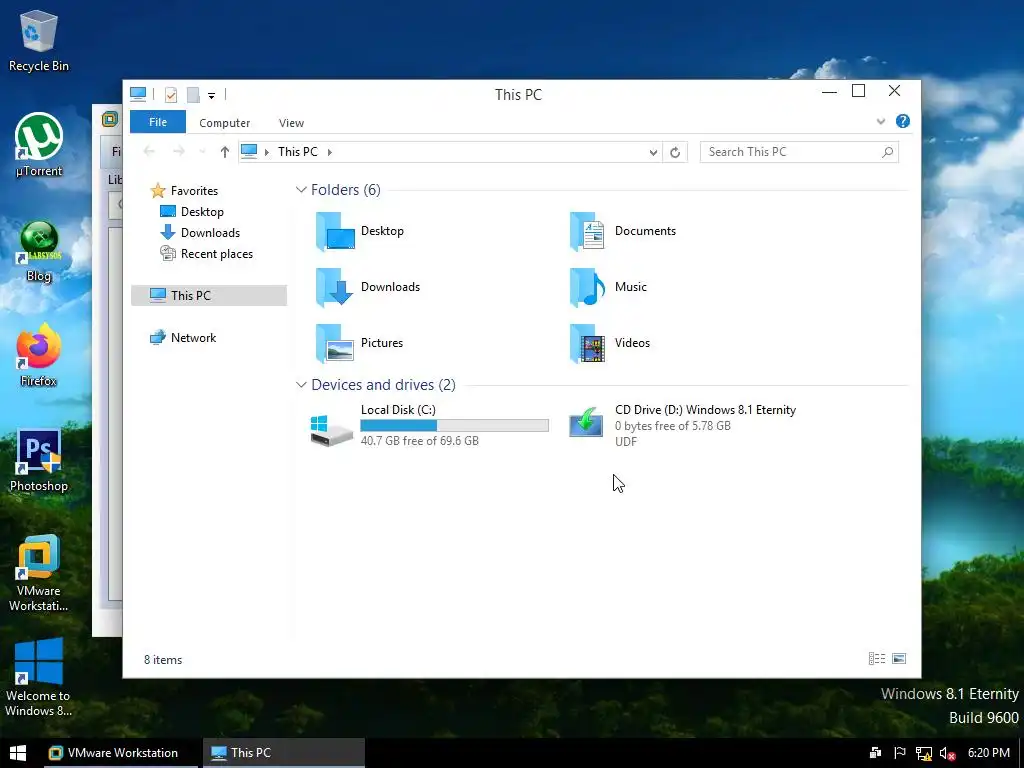Click the taskbar clock showing 6:20 PM
The height and width of the screenshot is (768, 1024).
click(989, 753)
